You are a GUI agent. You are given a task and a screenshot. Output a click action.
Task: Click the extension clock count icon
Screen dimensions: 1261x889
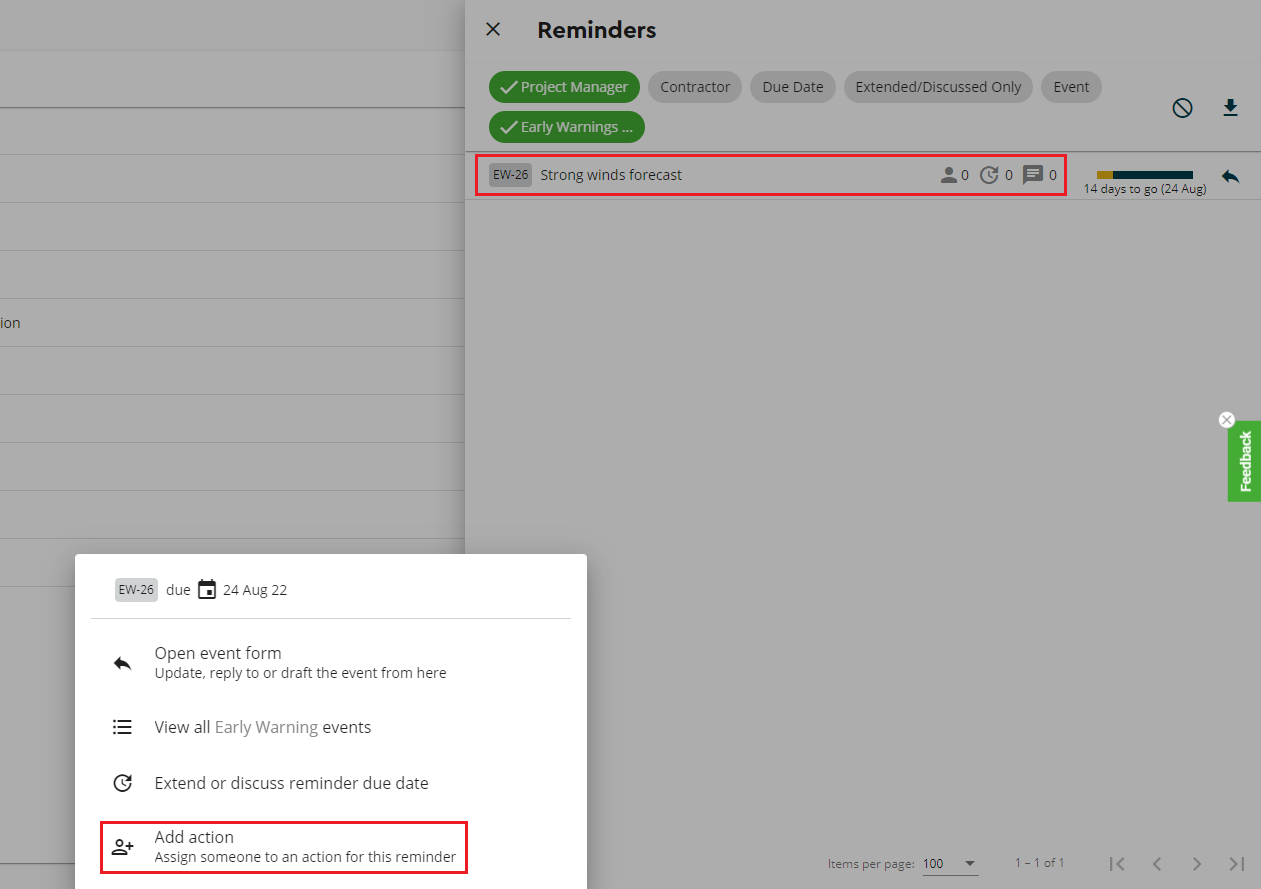[x=989, y=175]
